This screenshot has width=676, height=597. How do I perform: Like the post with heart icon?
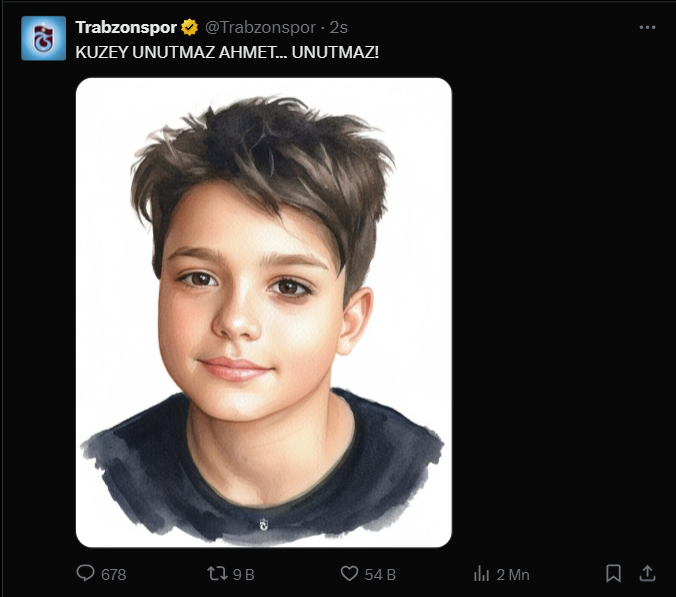[349, 573]
